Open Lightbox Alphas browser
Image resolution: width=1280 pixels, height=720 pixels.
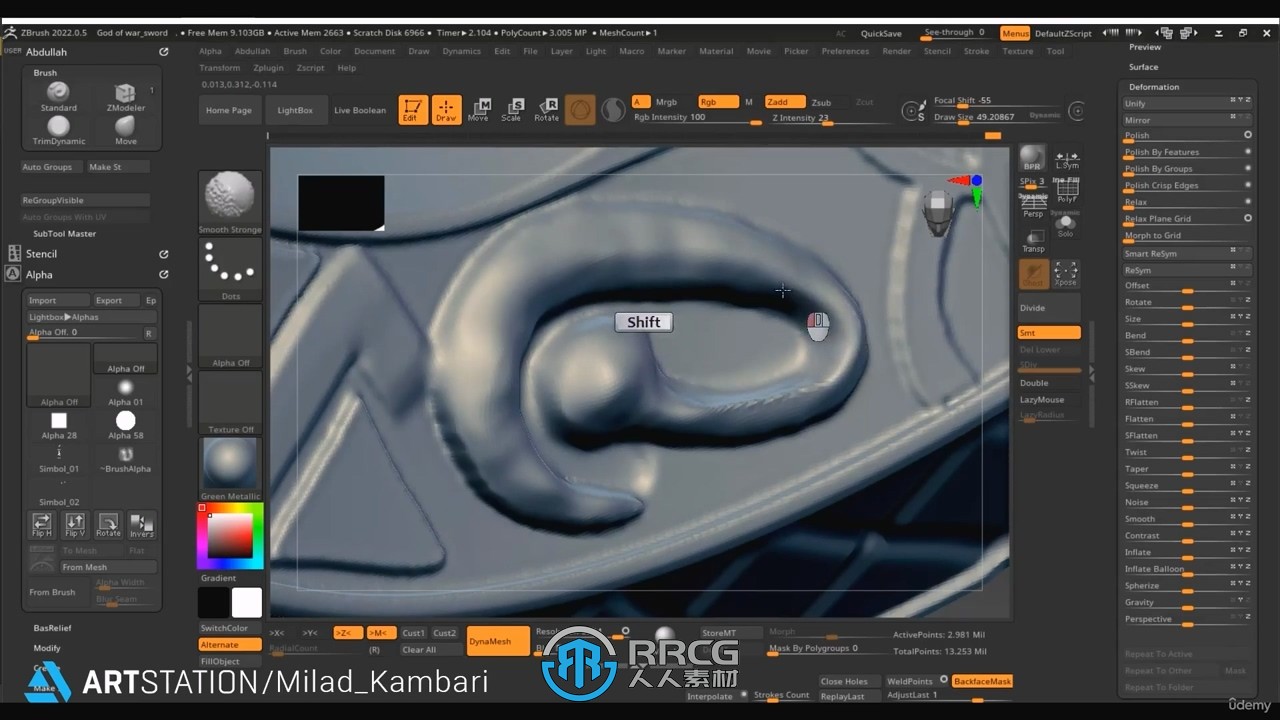point(91,317)
